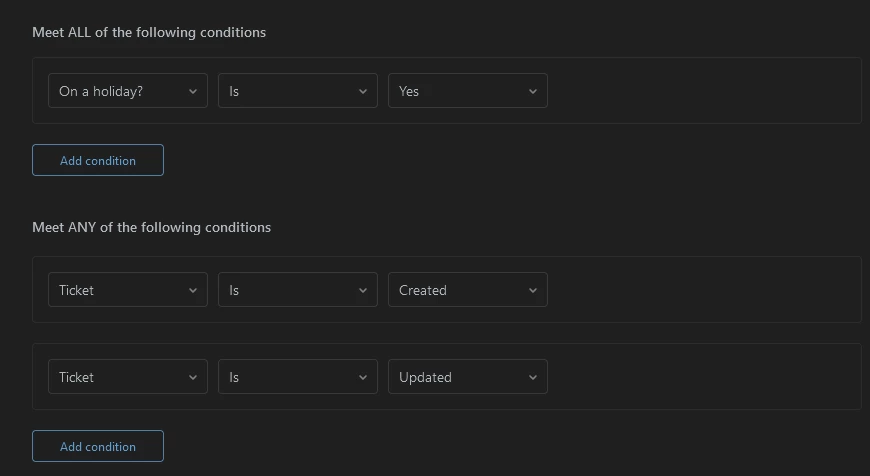Click chevron arrow on 'On a holiday?' dropdown
The width and height of the screenshot is (870, 476).
(192, 91)
